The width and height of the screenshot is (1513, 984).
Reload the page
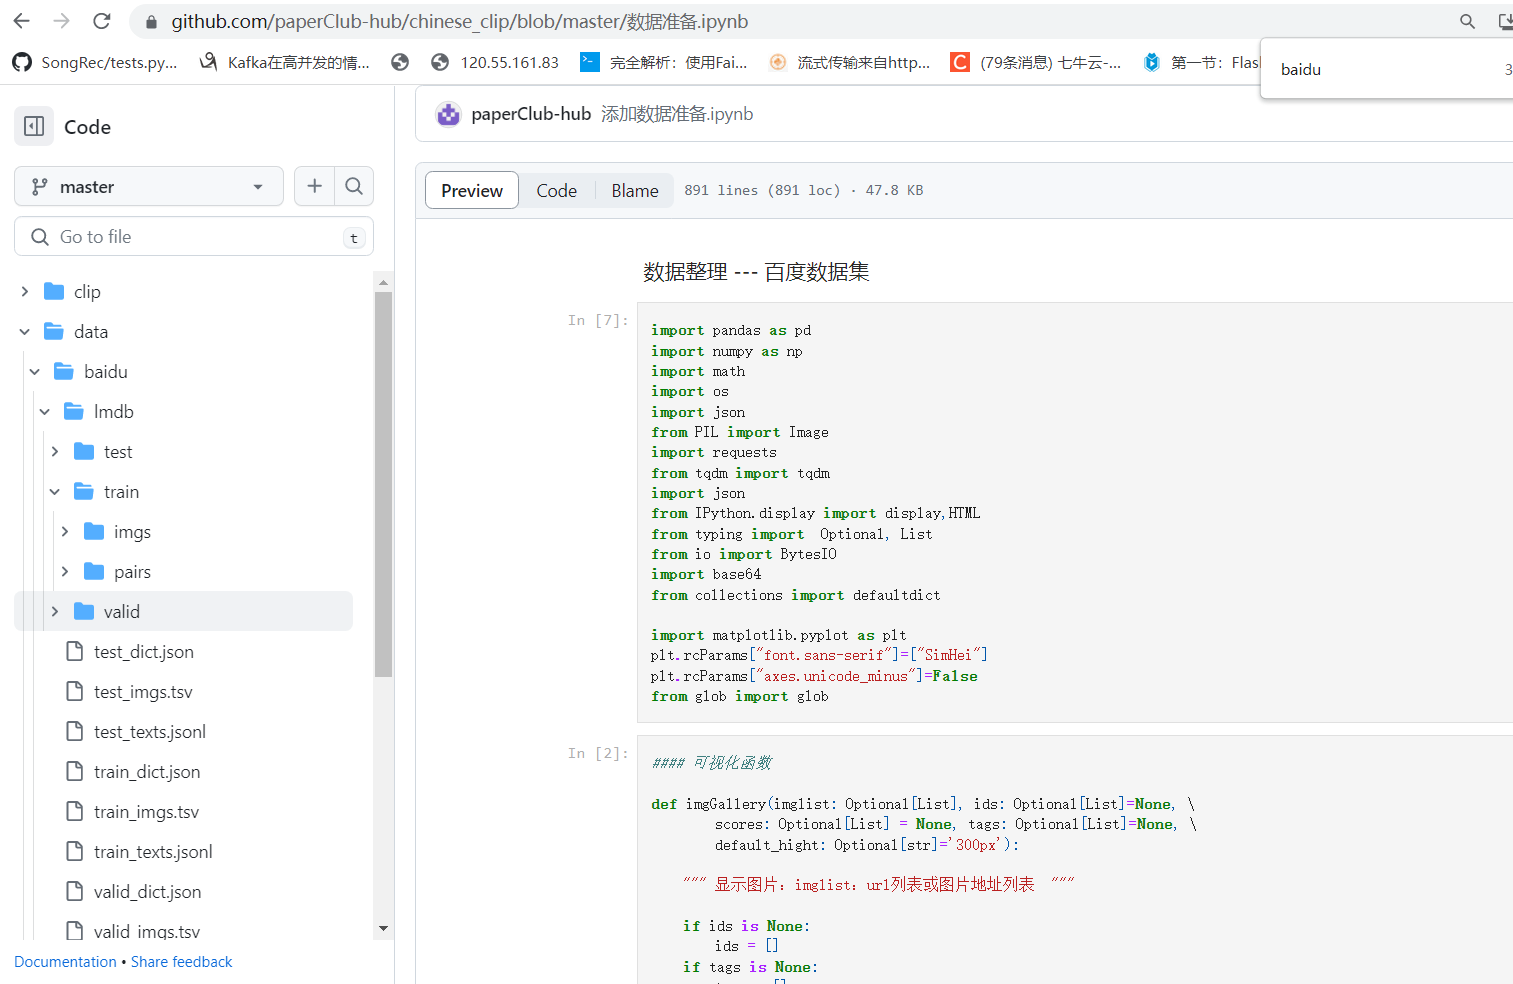102,21
